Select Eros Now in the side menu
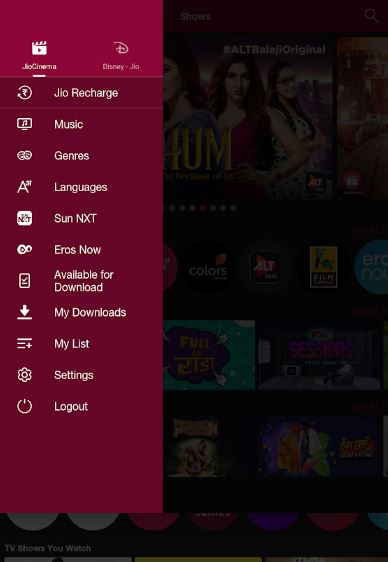 (77, 249)
